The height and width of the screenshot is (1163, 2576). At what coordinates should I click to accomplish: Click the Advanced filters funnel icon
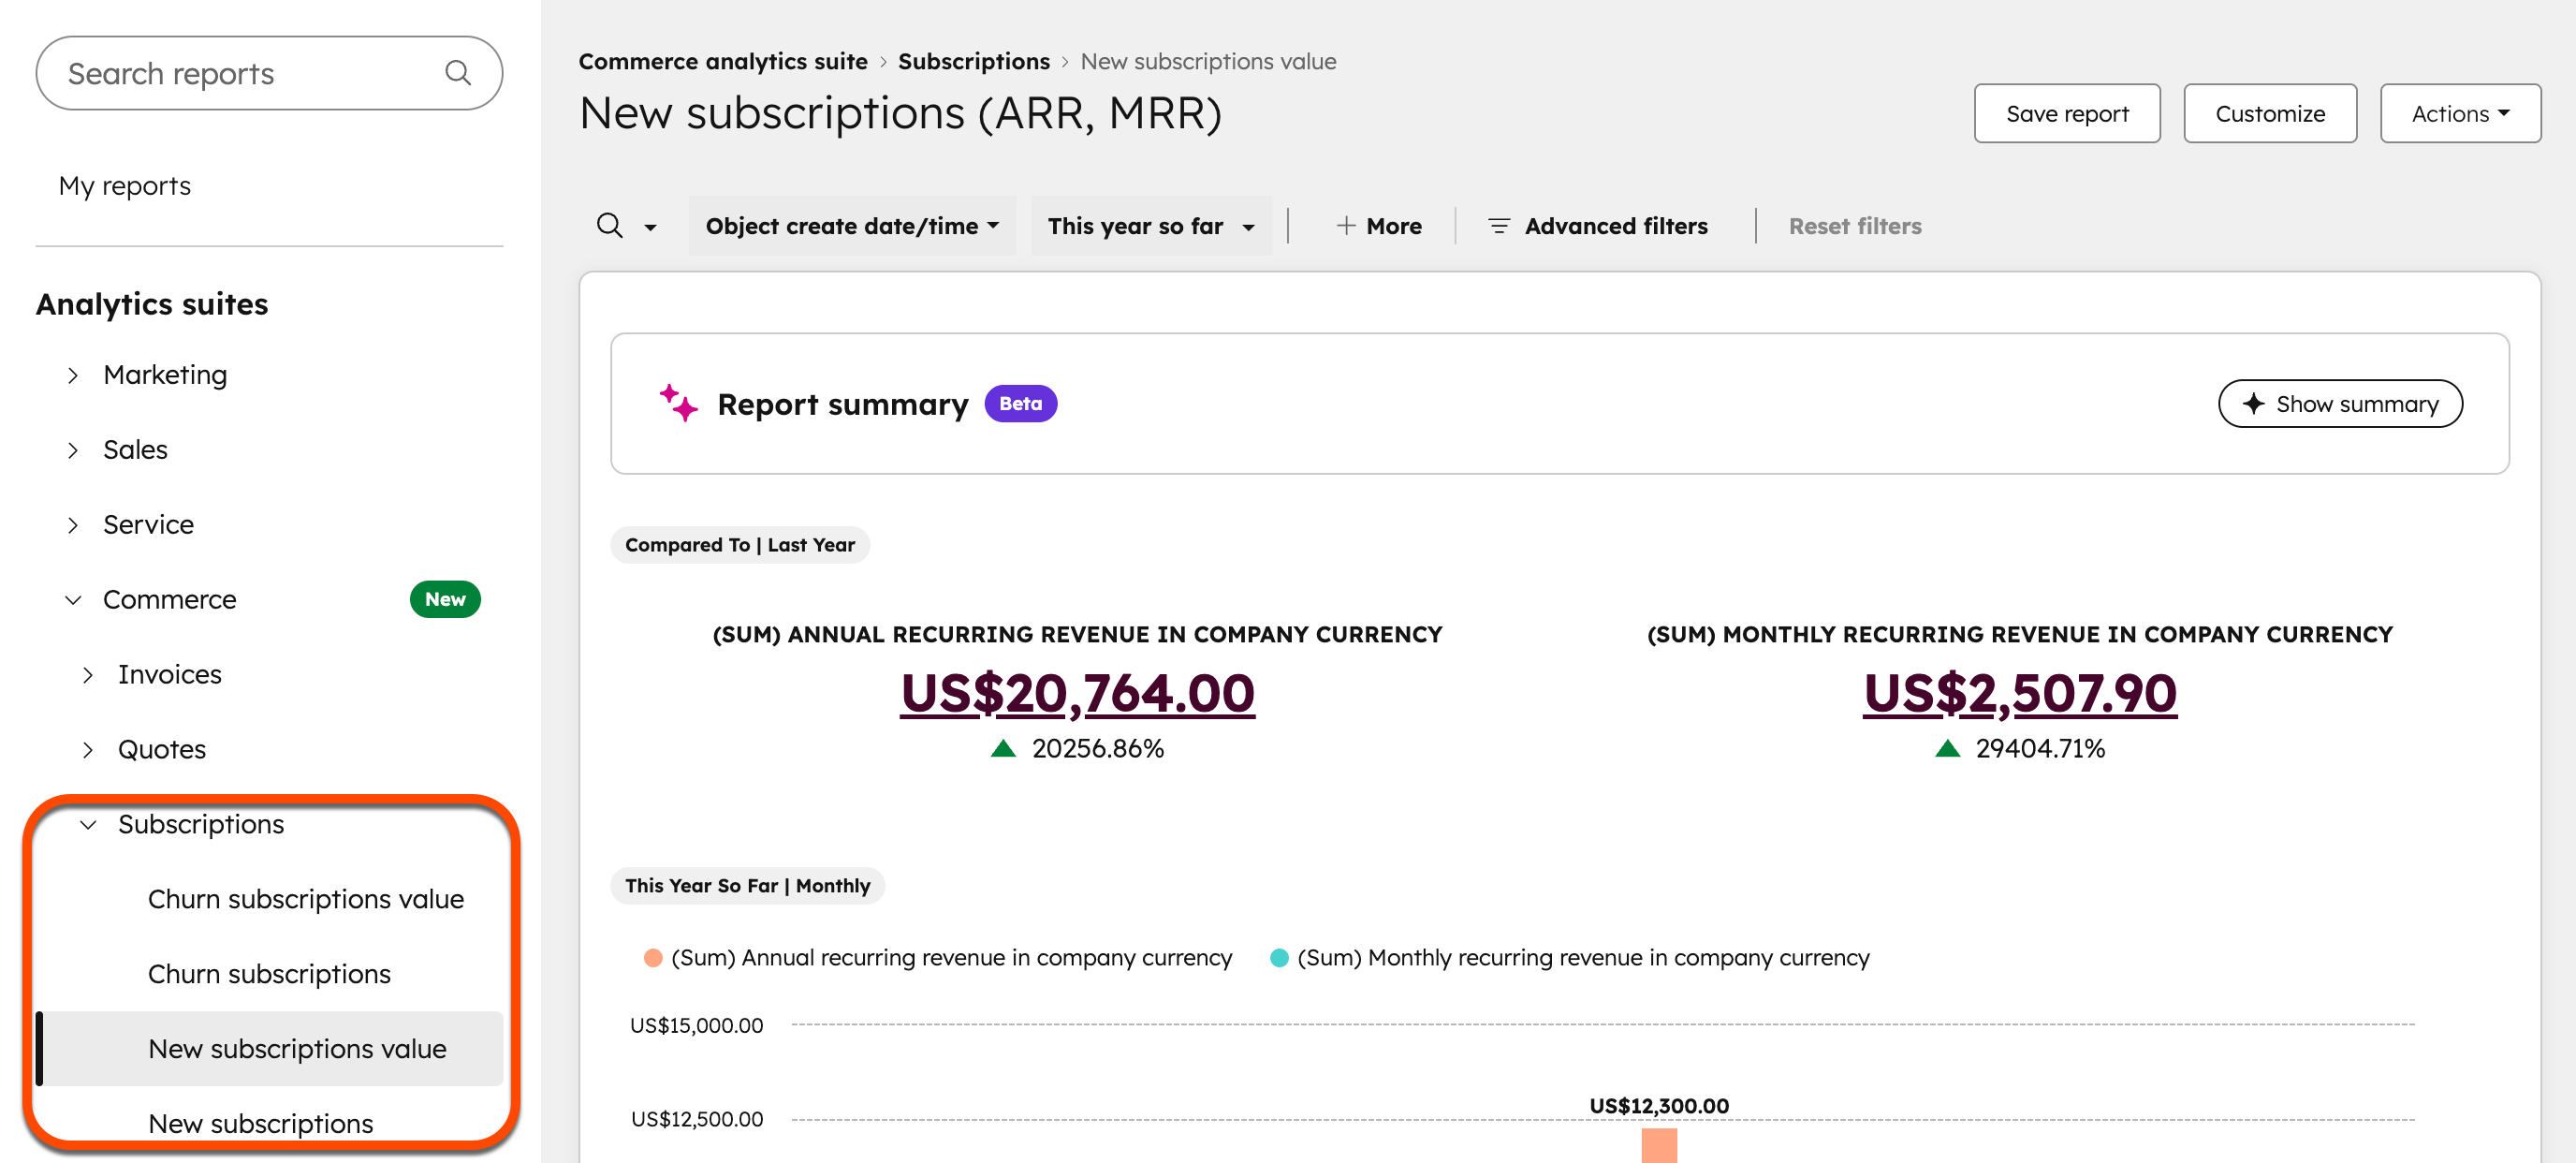point(1498,226)
